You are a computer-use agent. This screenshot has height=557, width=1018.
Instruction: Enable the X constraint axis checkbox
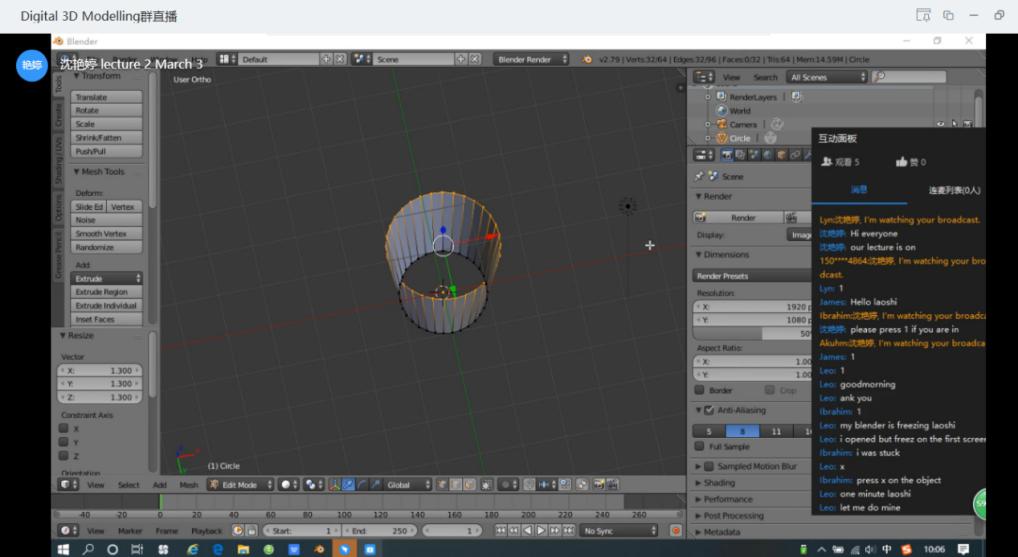click(64, 429)
